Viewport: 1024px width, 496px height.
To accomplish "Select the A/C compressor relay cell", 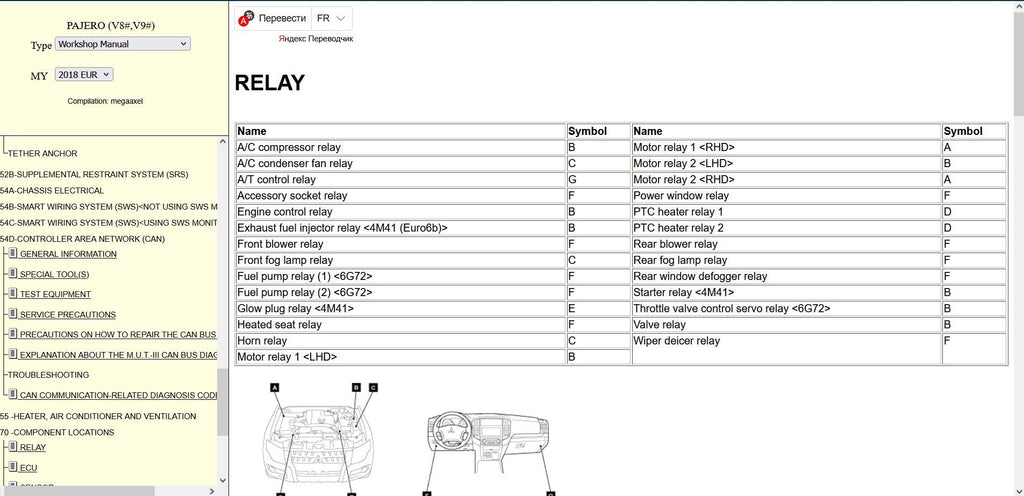I will [400, 147].
